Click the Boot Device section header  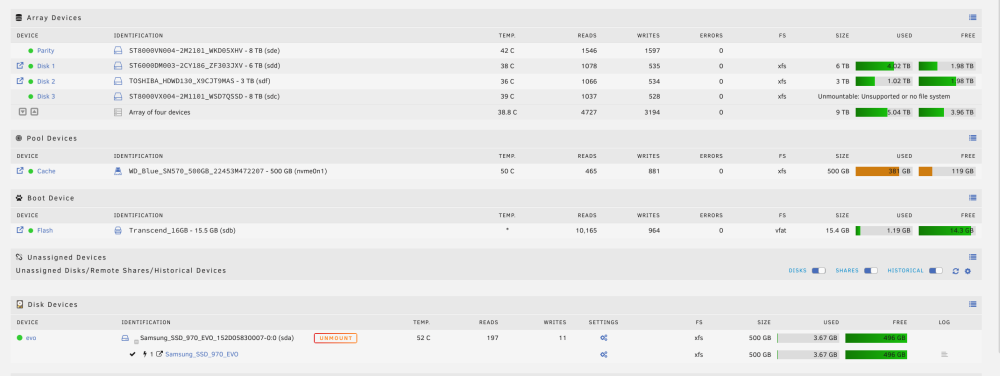(496, 198)
